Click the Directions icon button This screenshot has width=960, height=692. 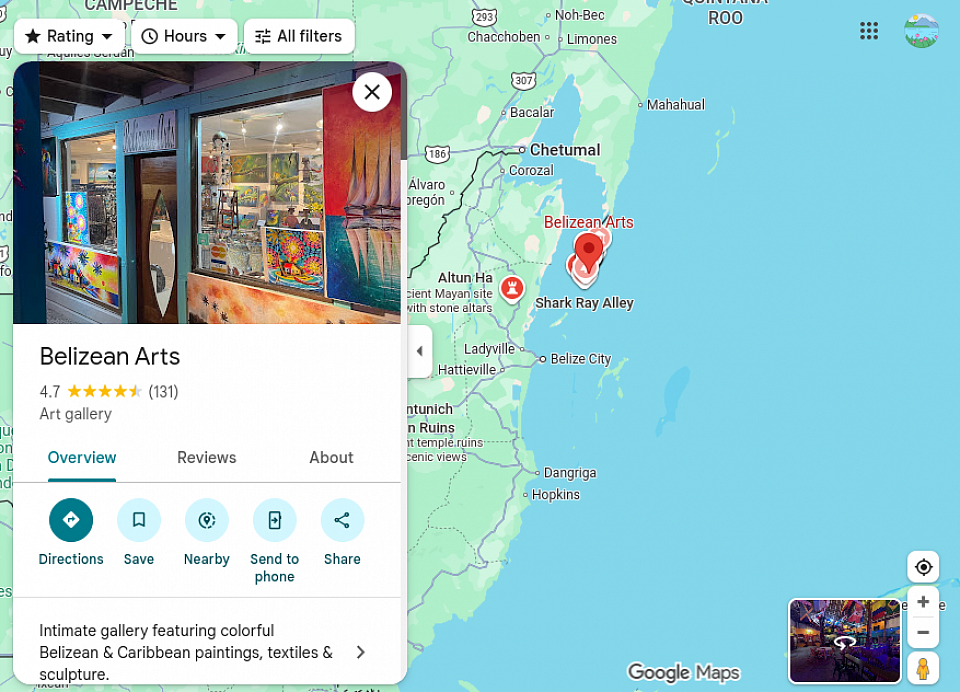[71, 520]
